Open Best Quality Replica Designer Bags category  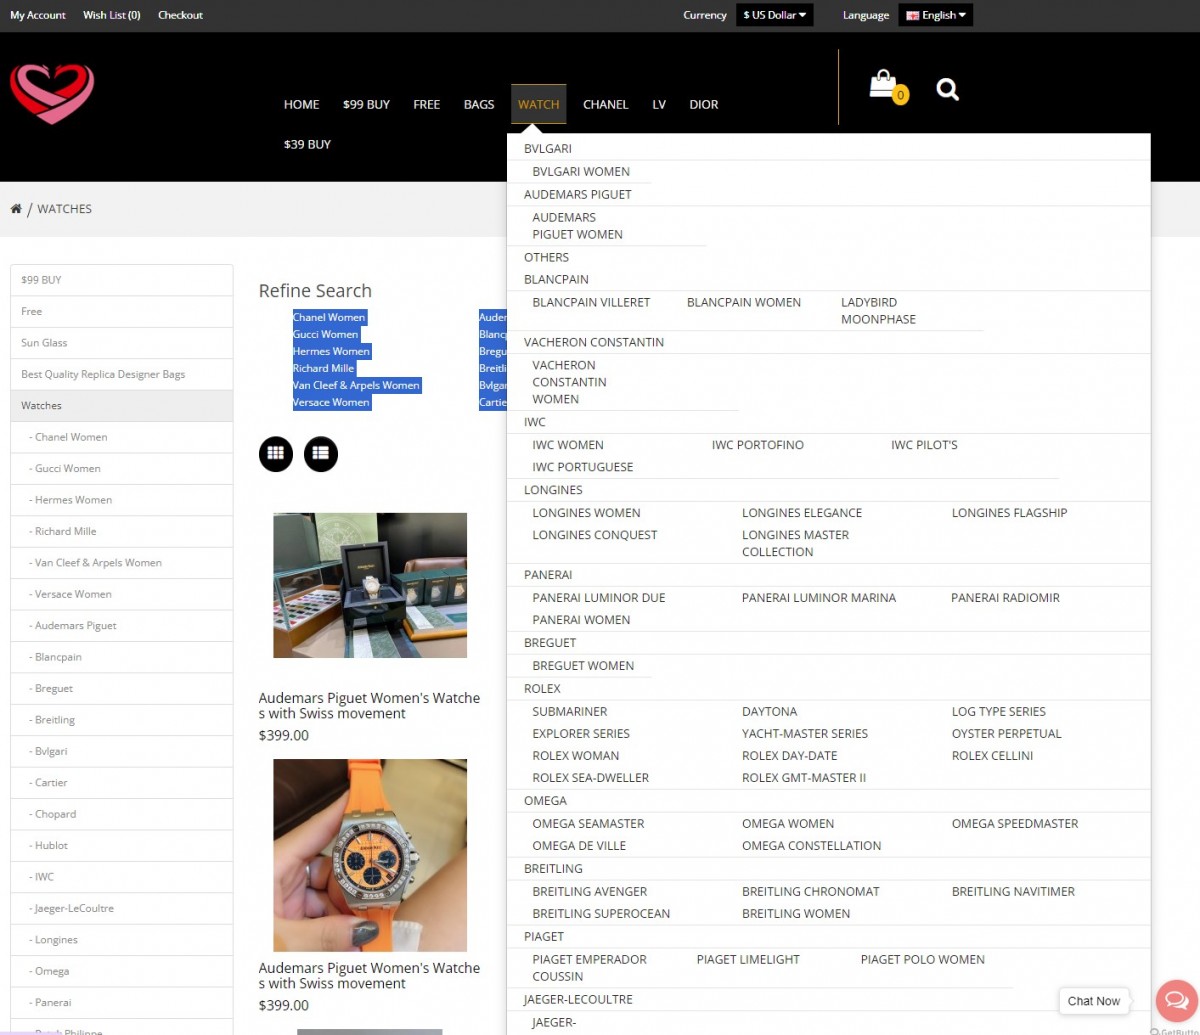[x=121, y=374]
